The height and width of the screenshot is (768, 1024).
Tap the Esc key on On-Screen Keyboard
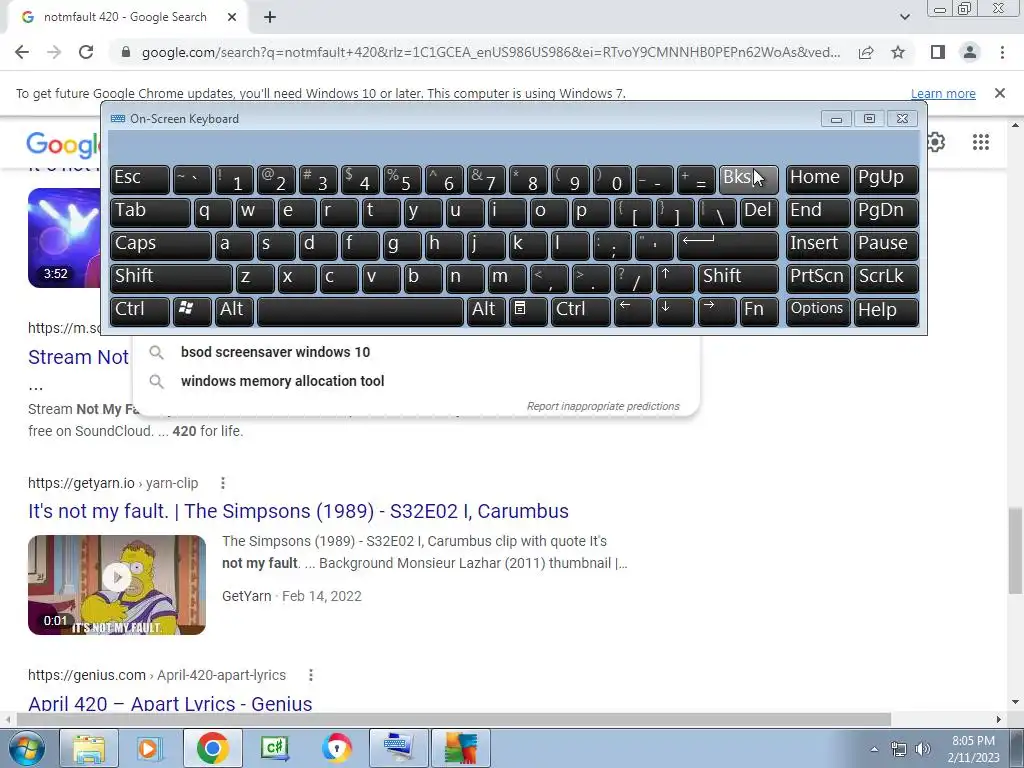(140, 178)
